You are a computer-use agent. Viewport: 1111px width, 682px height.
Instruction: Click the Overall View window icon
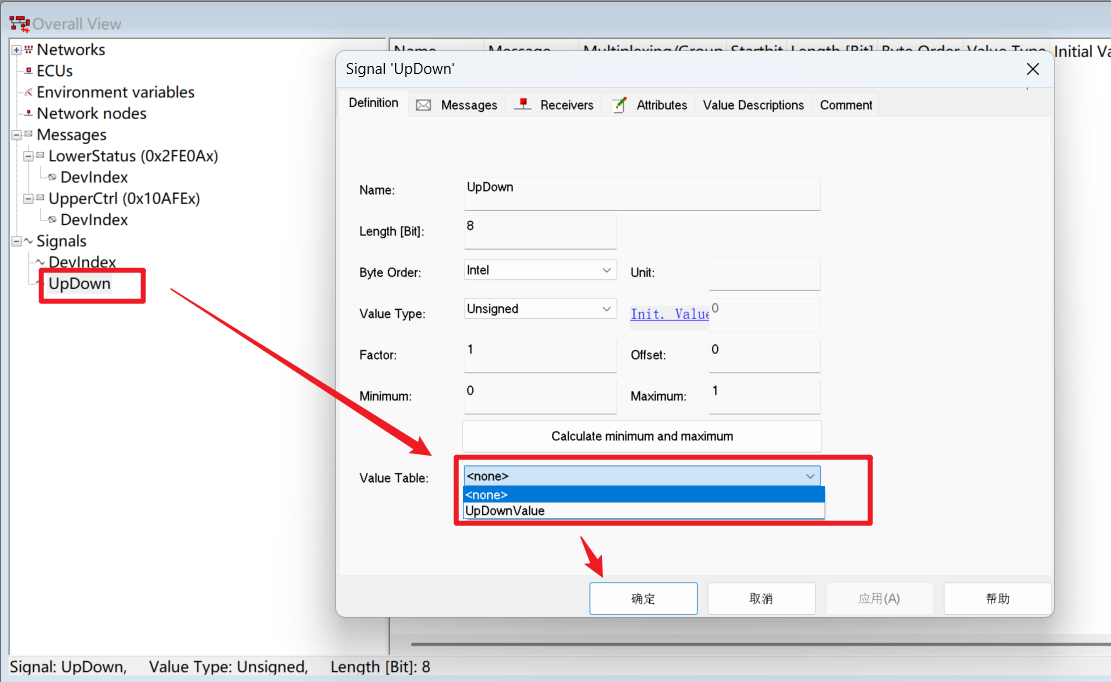pos(19,23)
